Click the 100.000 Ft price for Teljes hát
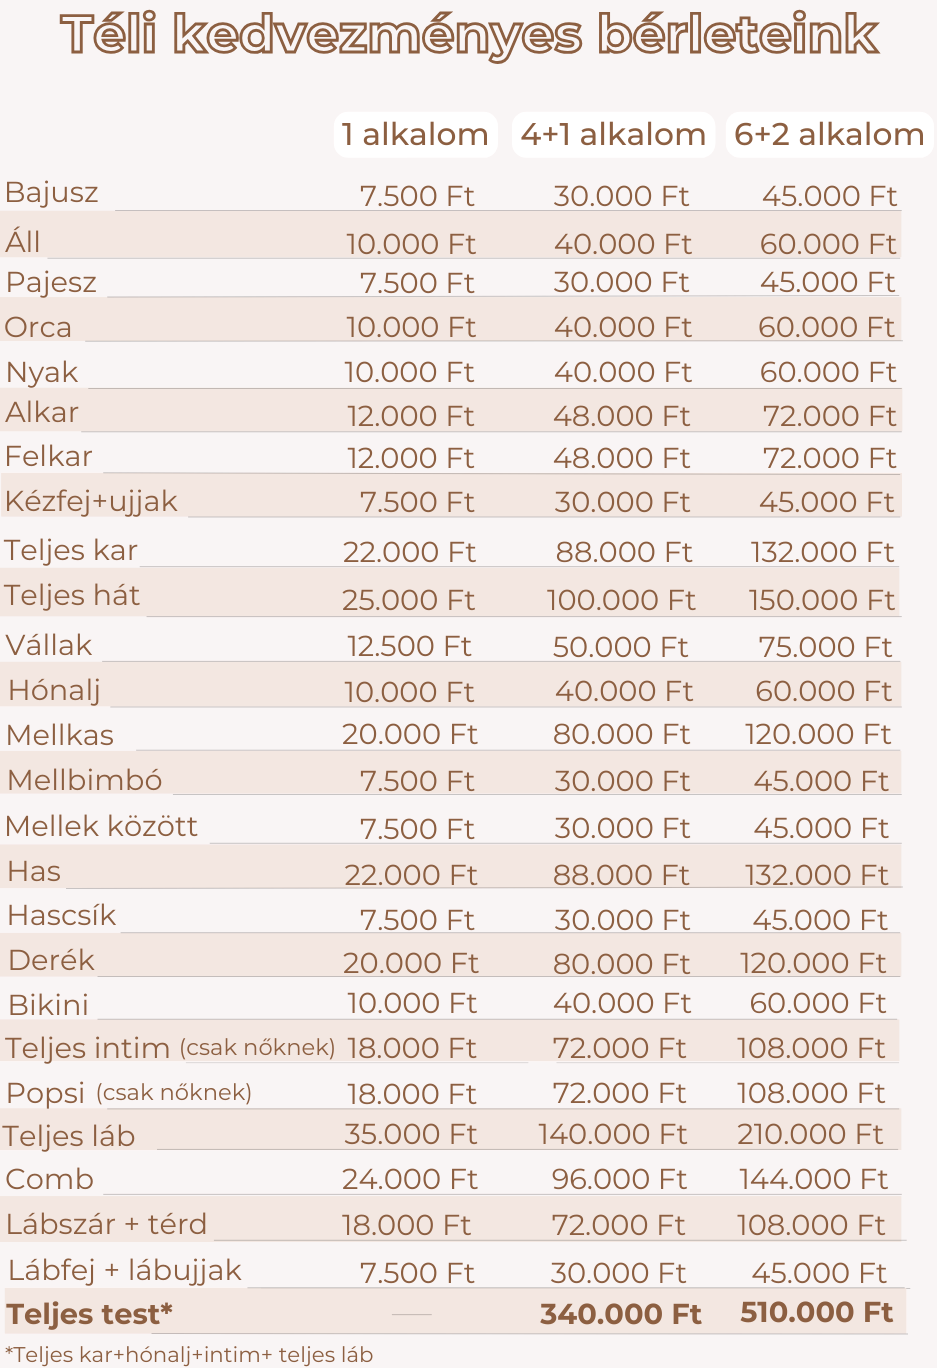Image resolution: width=937 pixels, height=1368 pixels. point(621,600)
